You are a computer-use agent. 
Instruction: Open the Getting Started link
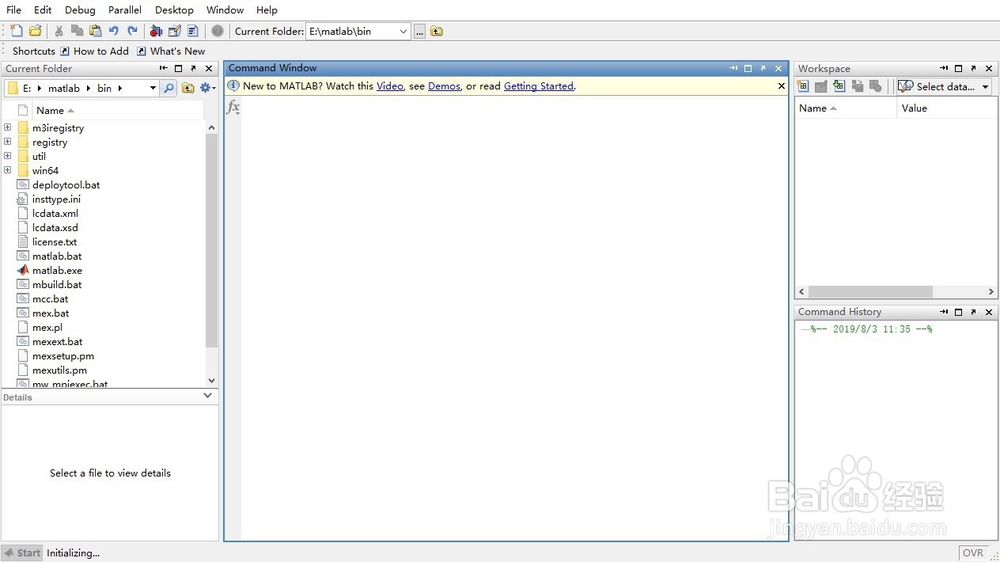click(539, 86)
